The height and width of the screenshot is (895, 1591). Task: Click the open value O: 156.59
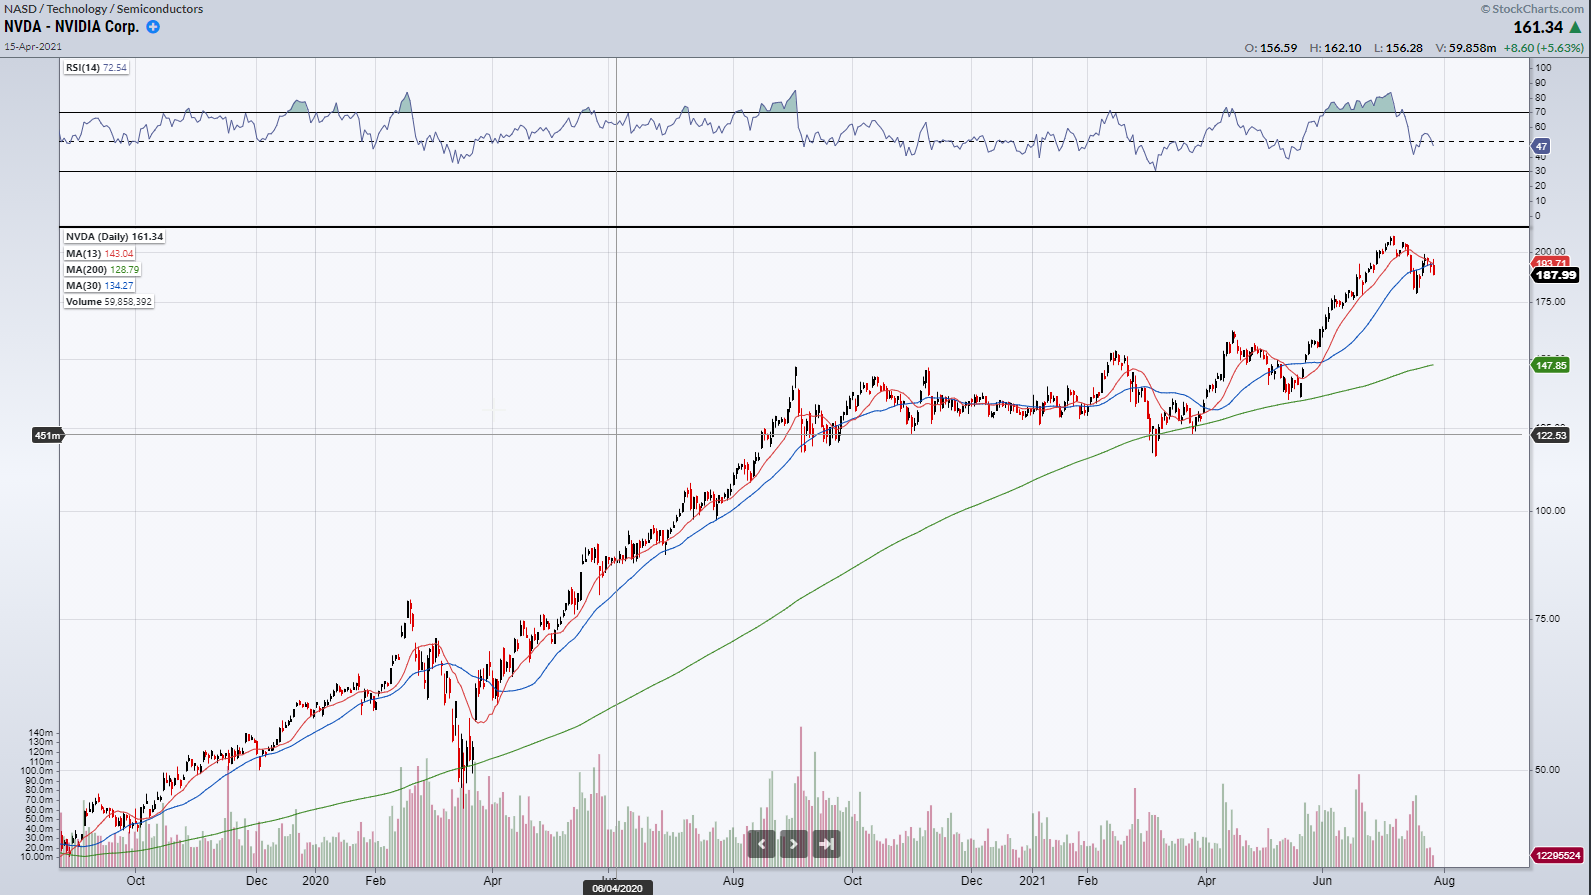coord(1271,48)
